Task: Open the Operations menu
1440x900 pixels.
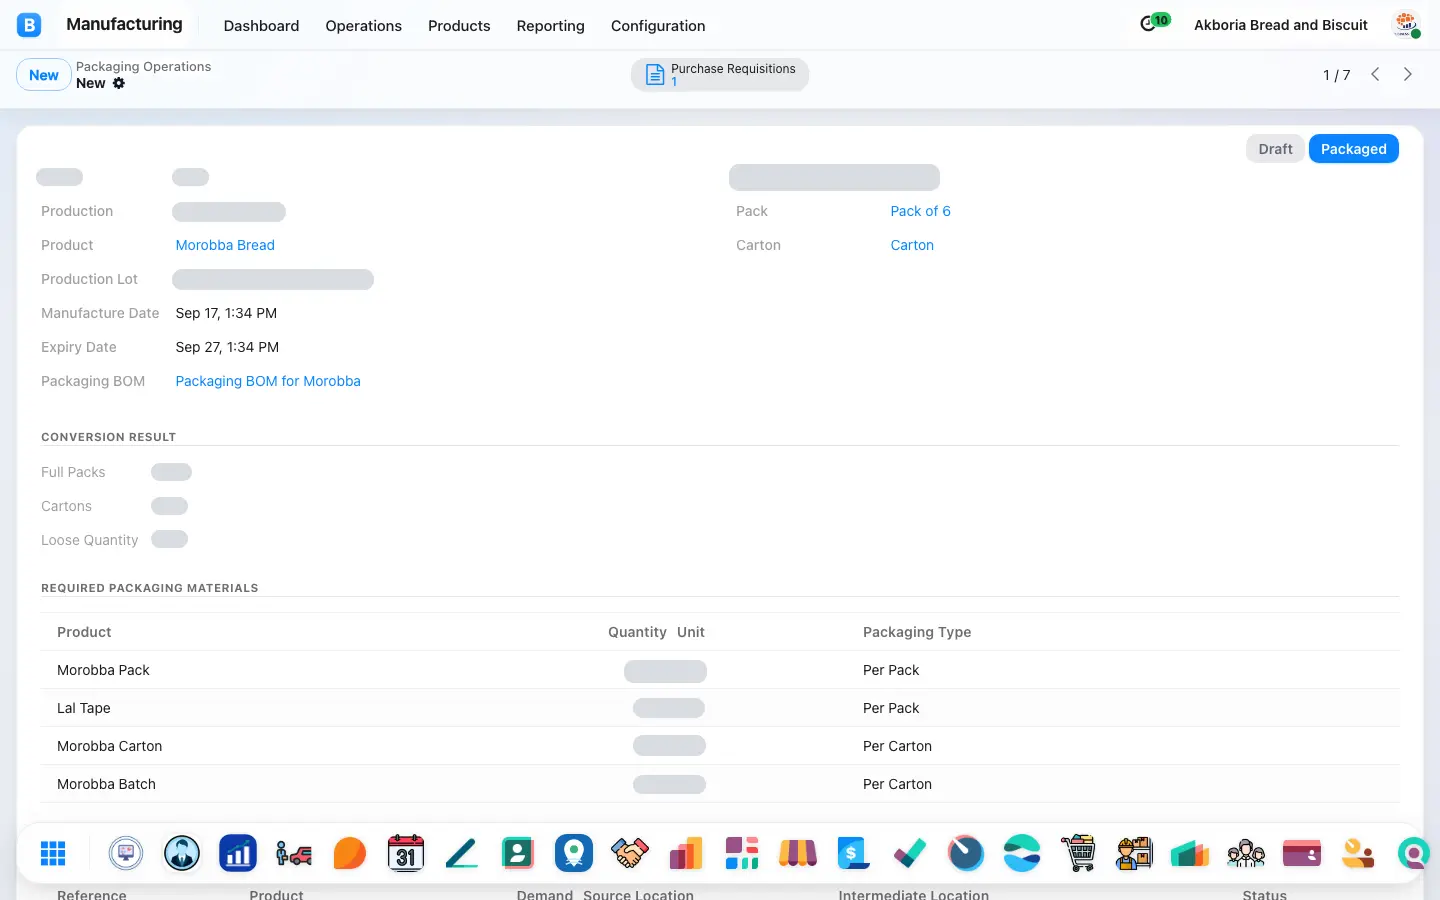Action: tap(363, 26)
